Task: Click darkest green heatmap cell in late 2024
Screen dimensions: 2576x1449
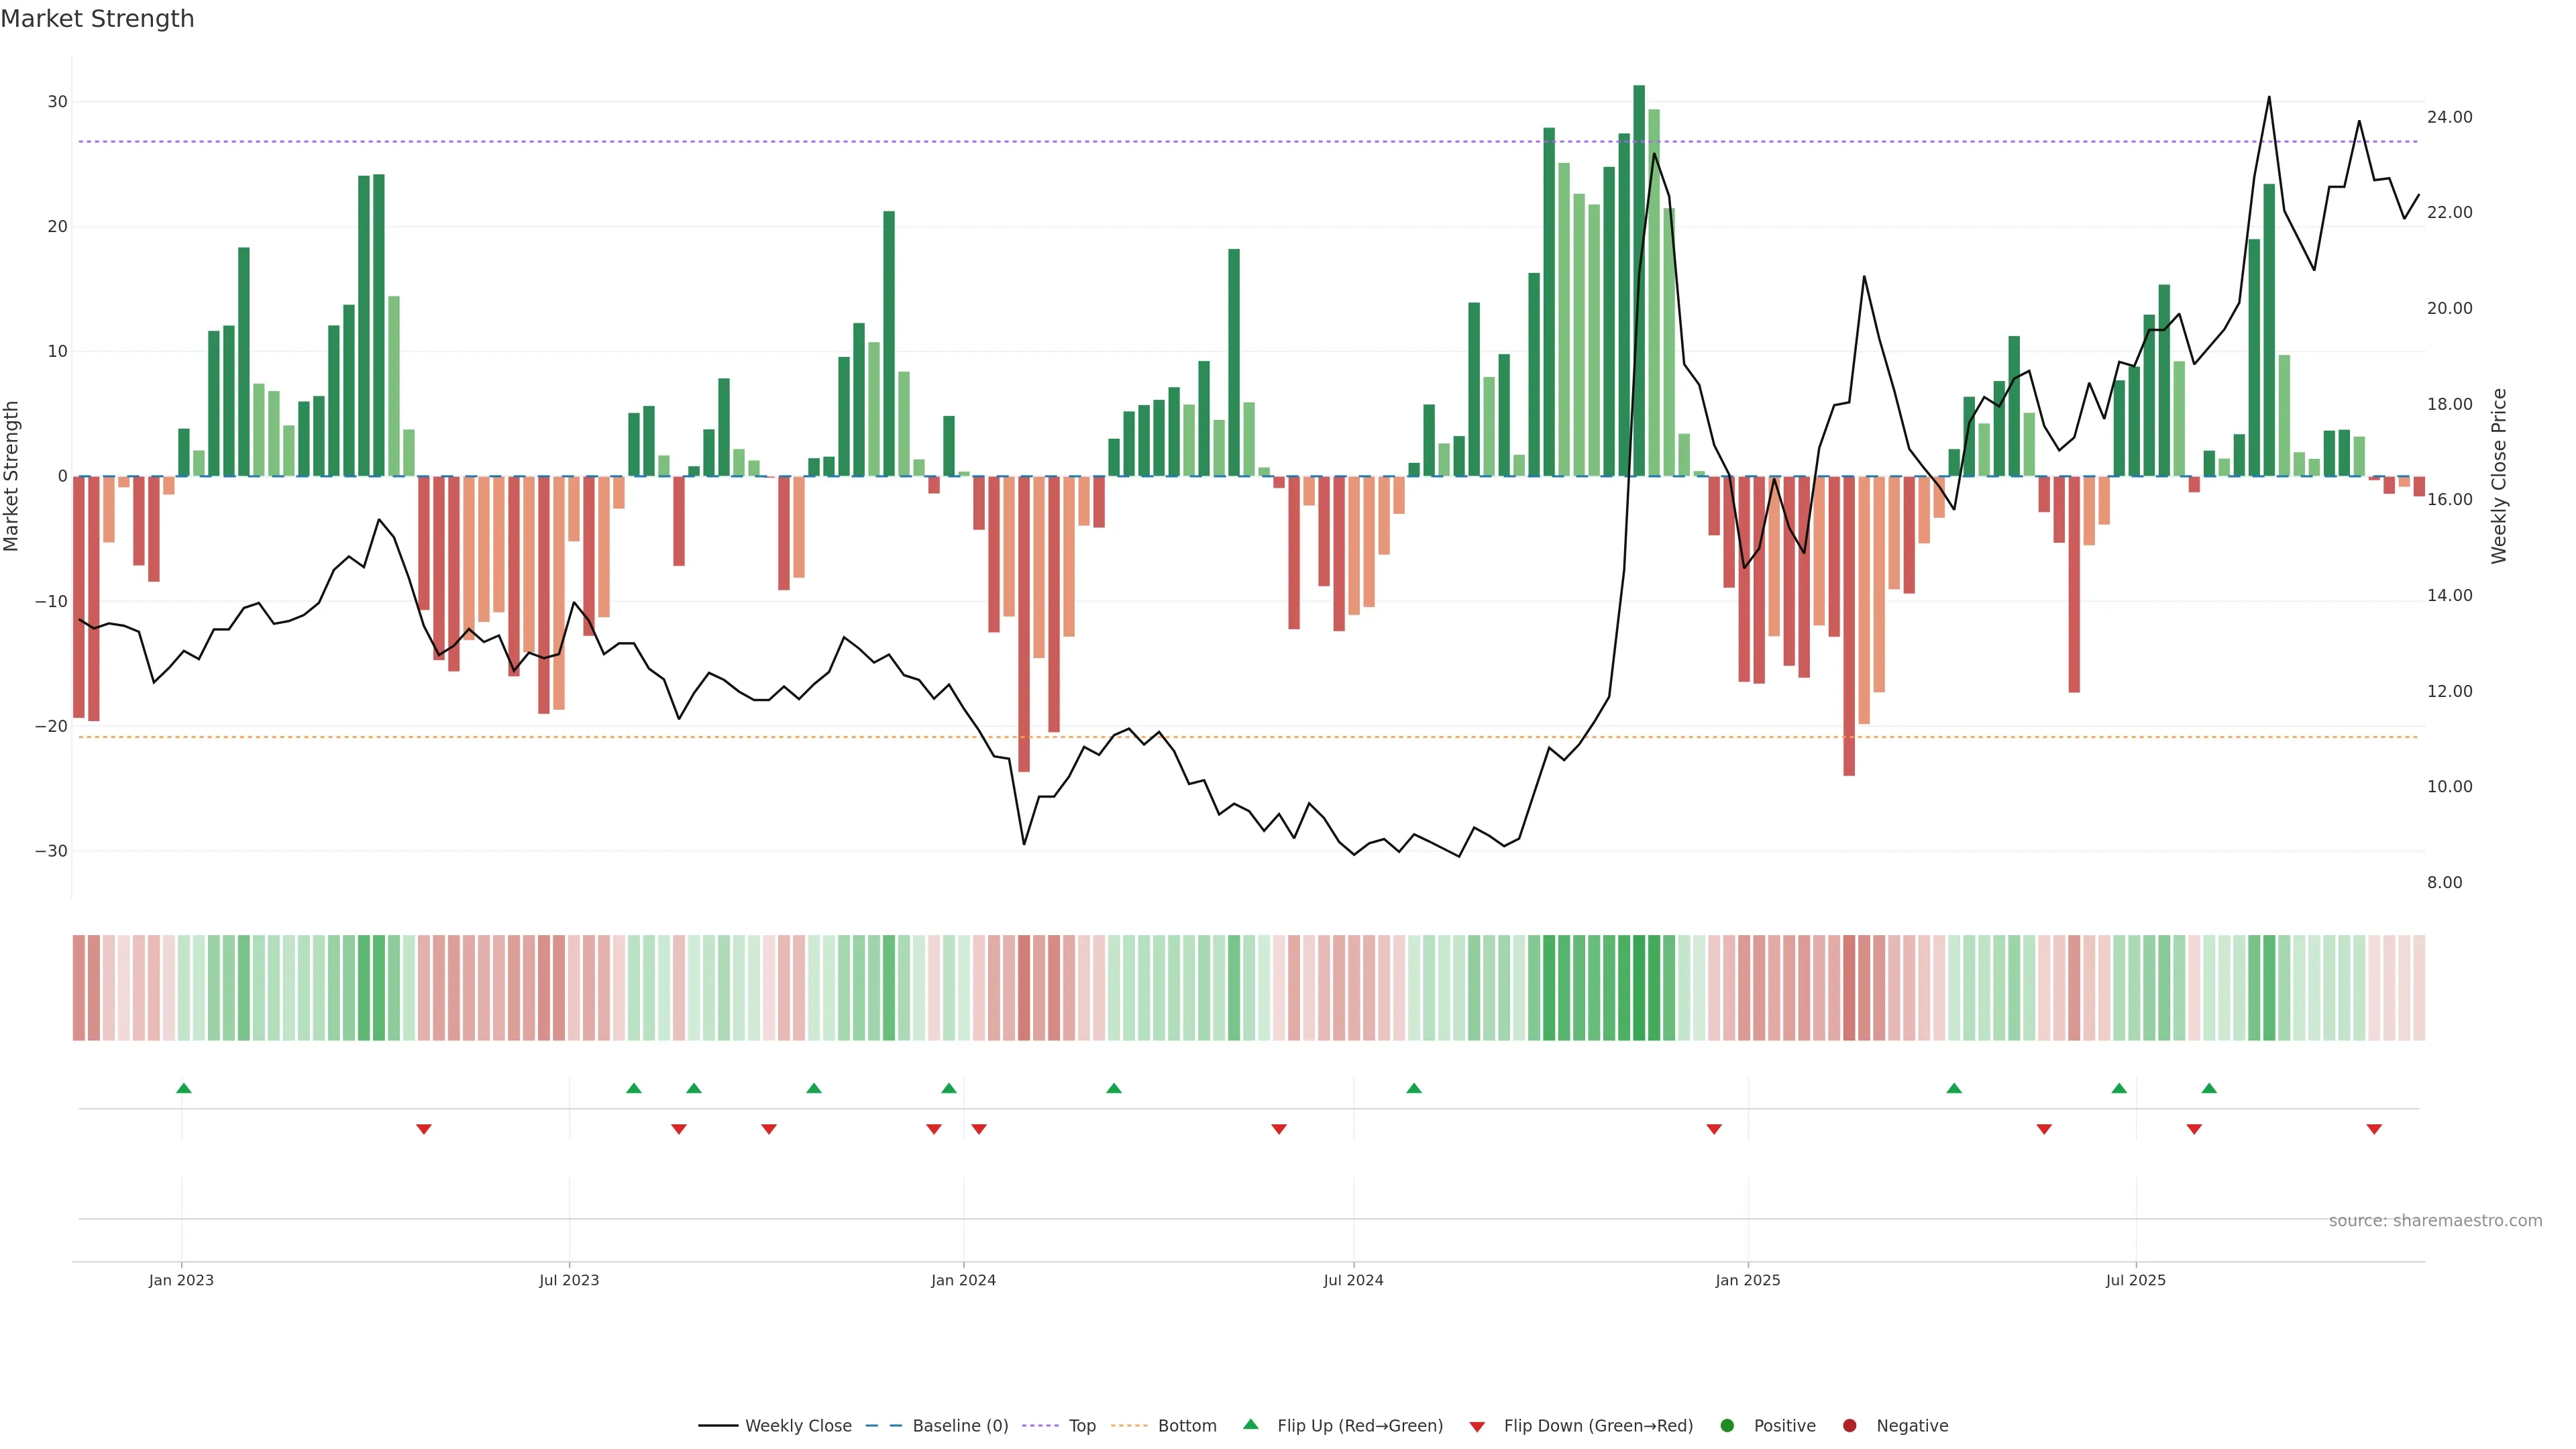Action: 1639,988
